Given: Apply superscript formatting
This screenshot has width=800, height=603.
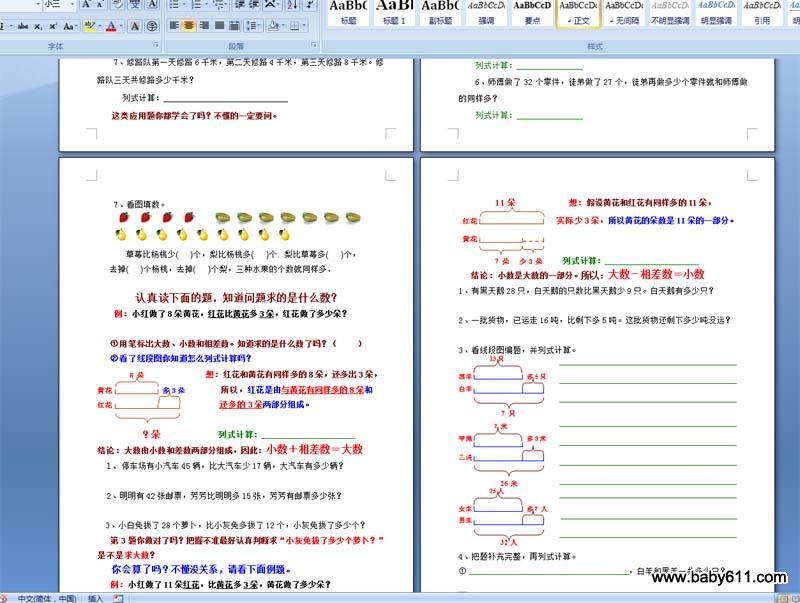Looking at the screenshot, I should [54, 26].
